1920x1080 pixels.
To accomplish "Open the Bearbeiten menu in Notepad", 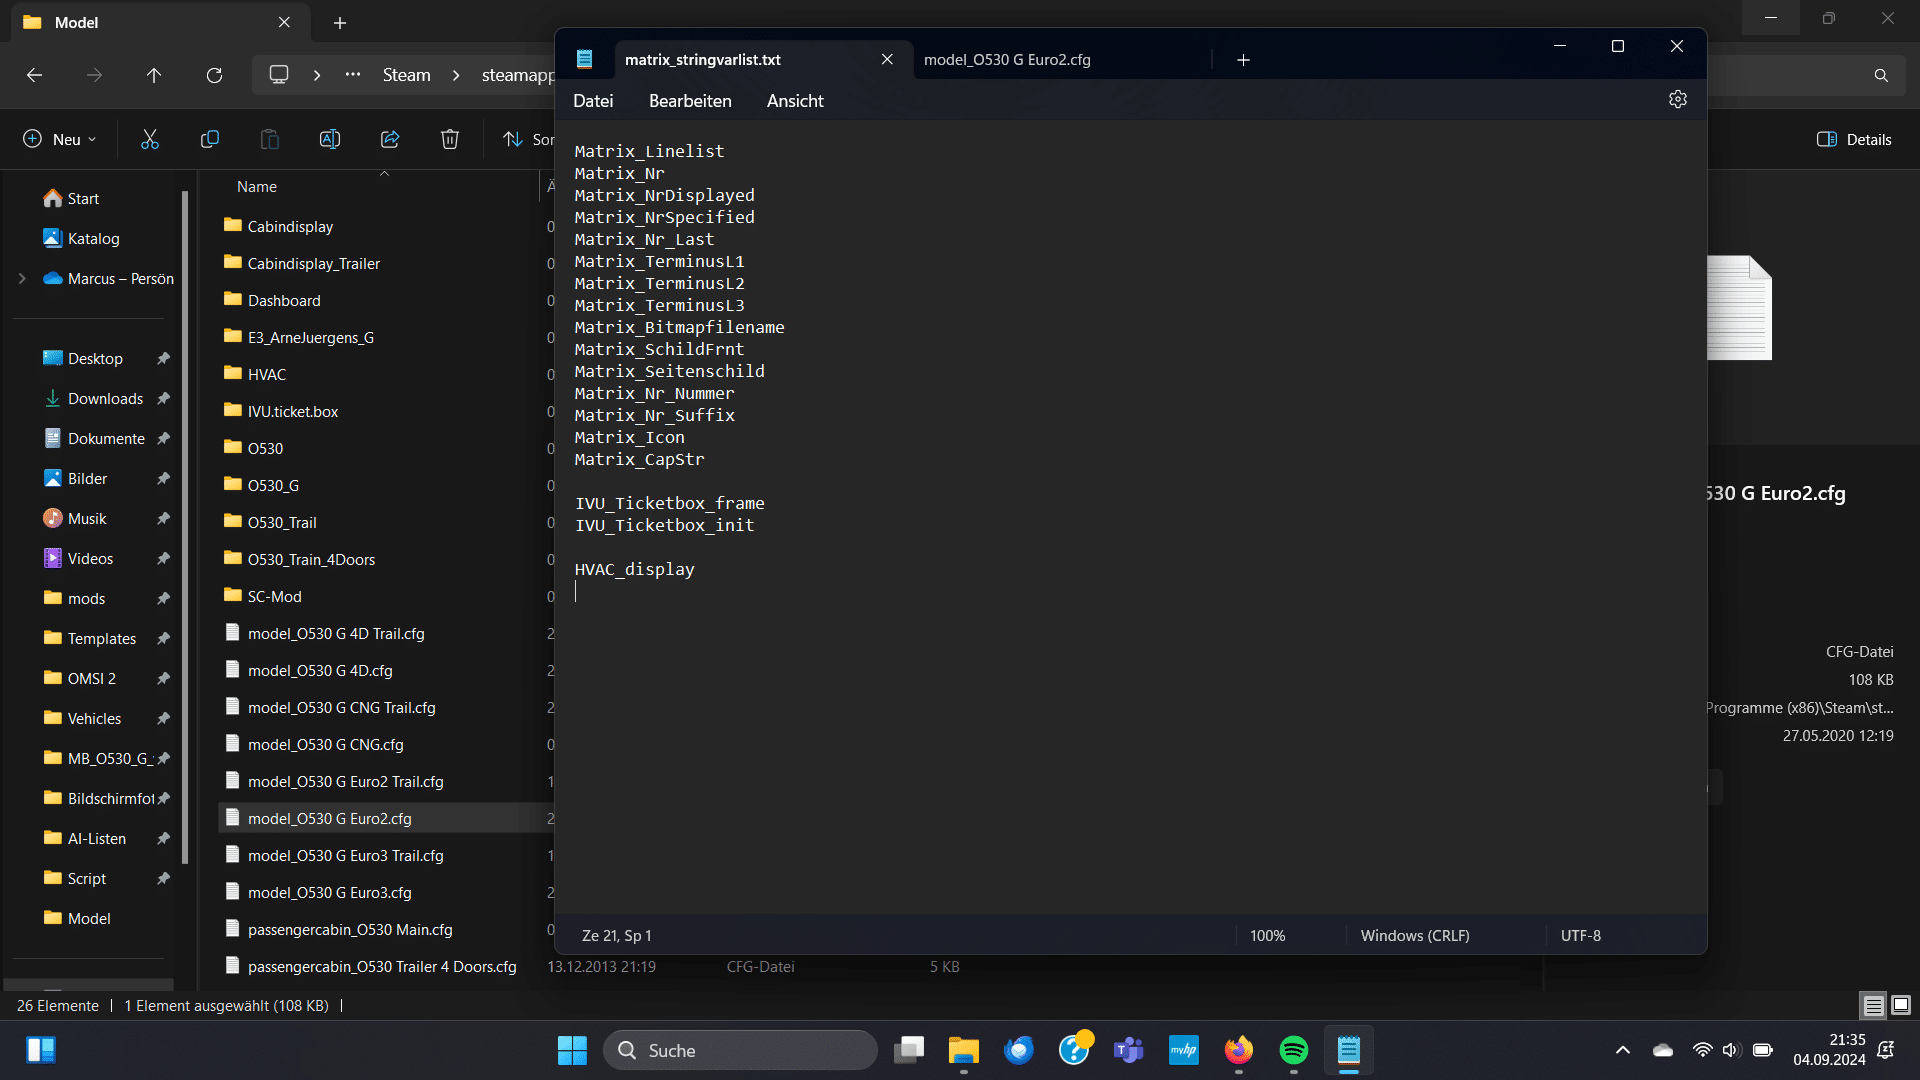I will [x=690, y=101].
